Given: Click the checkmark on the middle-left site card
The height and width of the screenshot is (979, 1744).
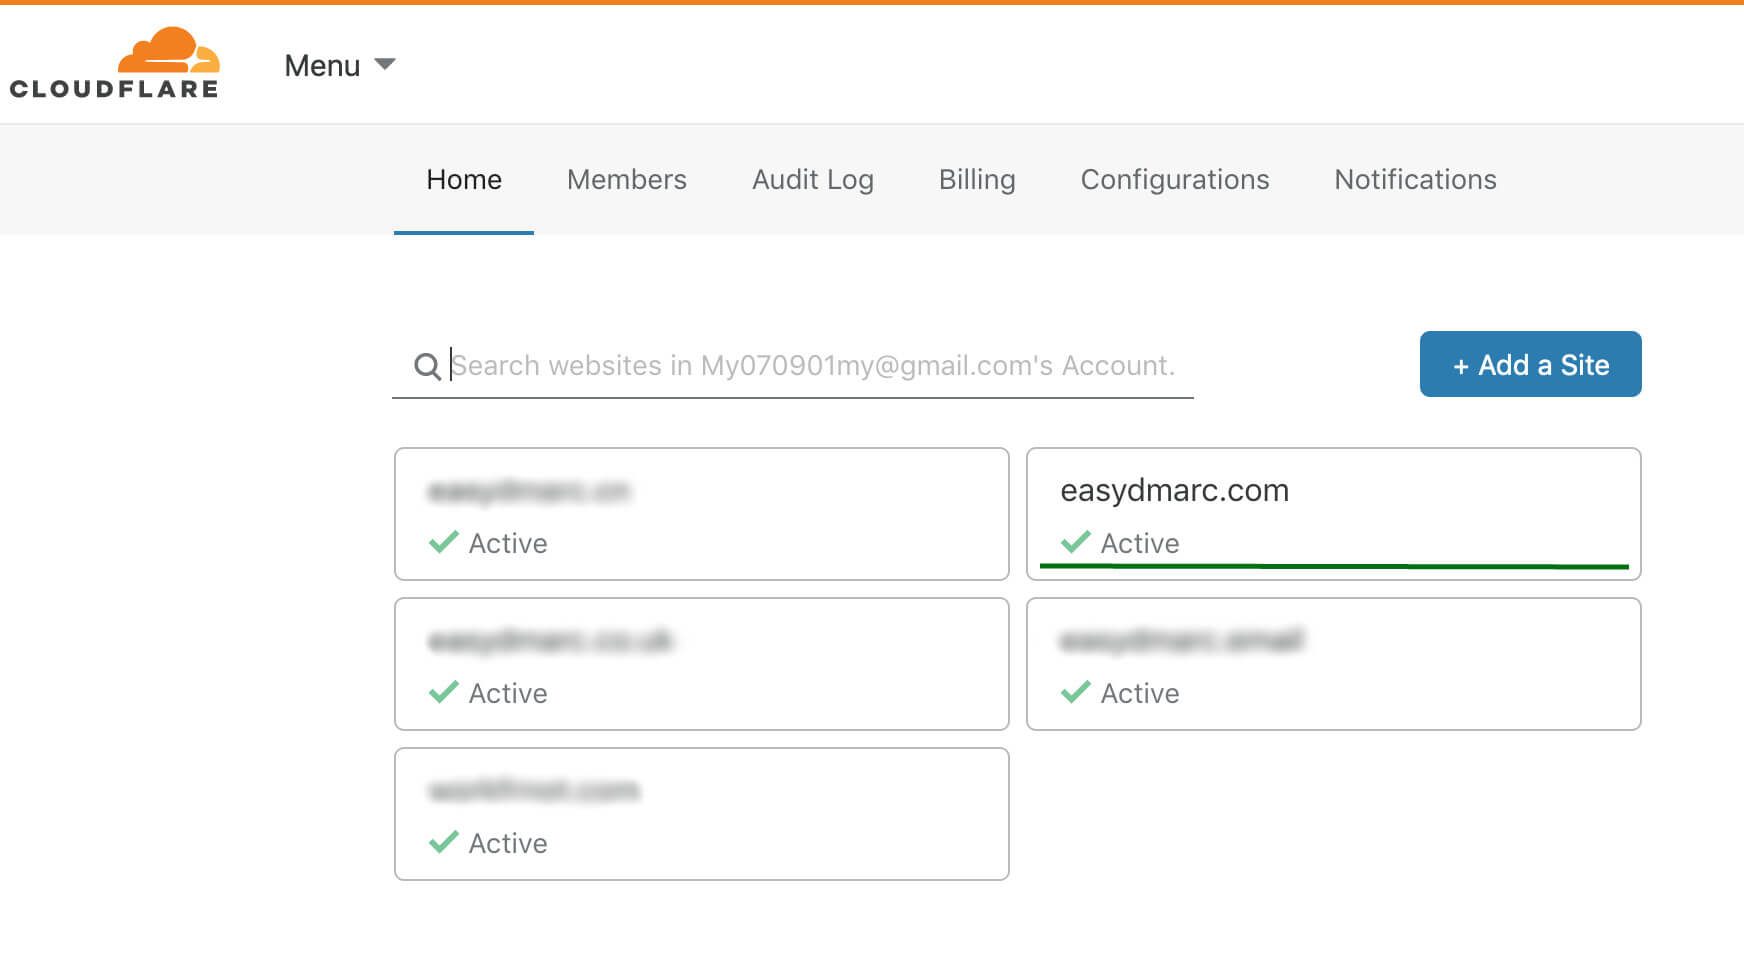Looking at the screenshot, I should [443, 693].
